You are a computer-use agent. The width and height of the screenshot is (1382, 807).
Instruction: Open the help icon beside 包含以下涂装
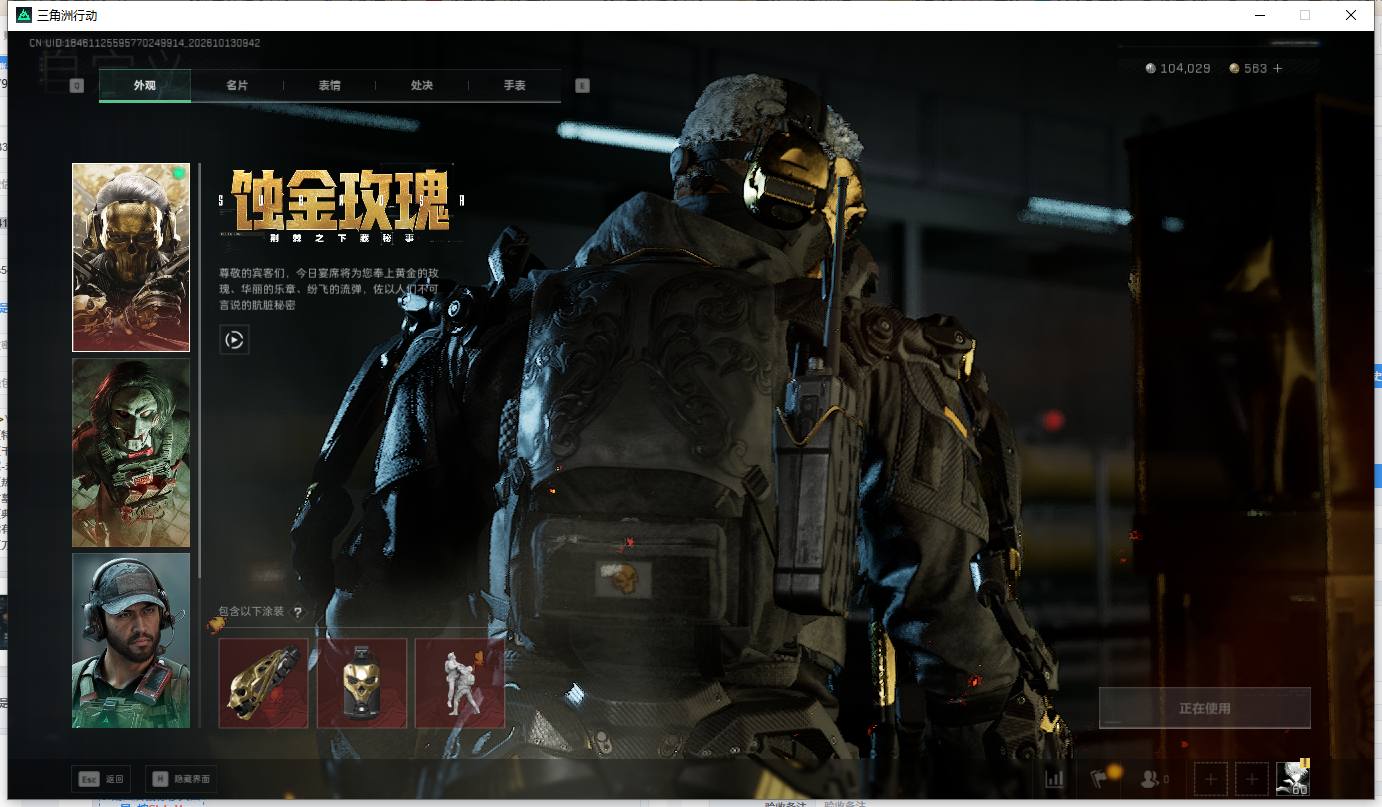tap(297, 612)
